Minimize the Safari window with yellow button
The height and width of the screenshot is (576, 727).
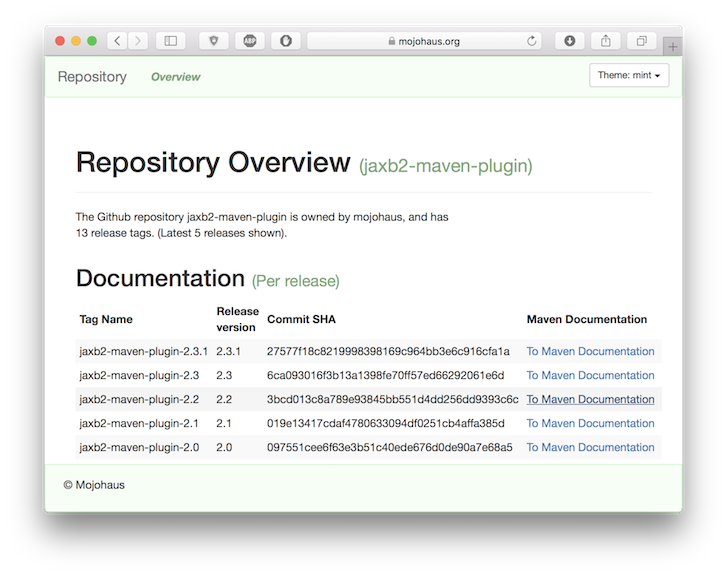click(x=76, y=41)
